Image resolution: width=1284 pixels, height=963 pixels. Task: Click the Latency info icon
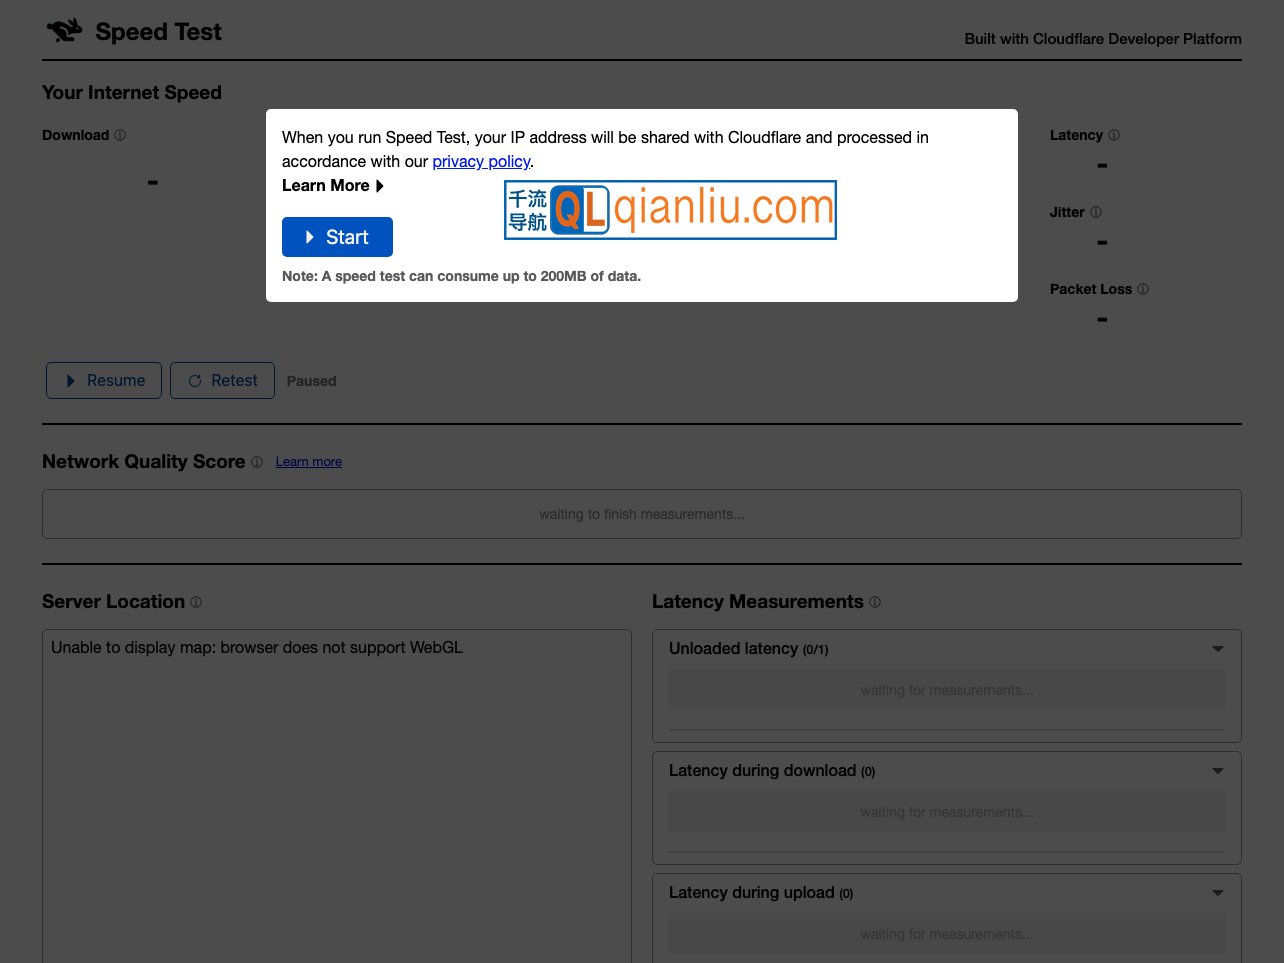click(1113, 135)
